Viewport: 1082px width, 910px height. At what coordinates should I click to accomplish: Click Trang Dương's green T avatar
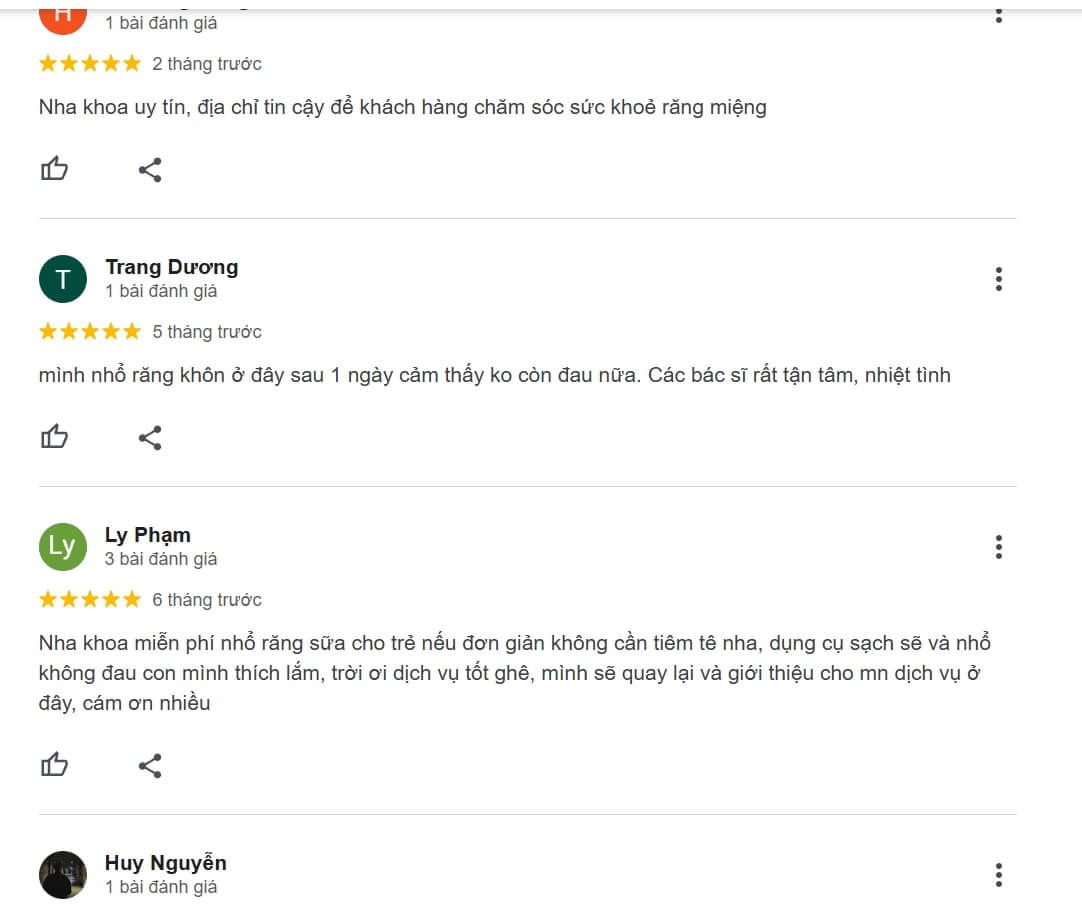coord(63,278)
